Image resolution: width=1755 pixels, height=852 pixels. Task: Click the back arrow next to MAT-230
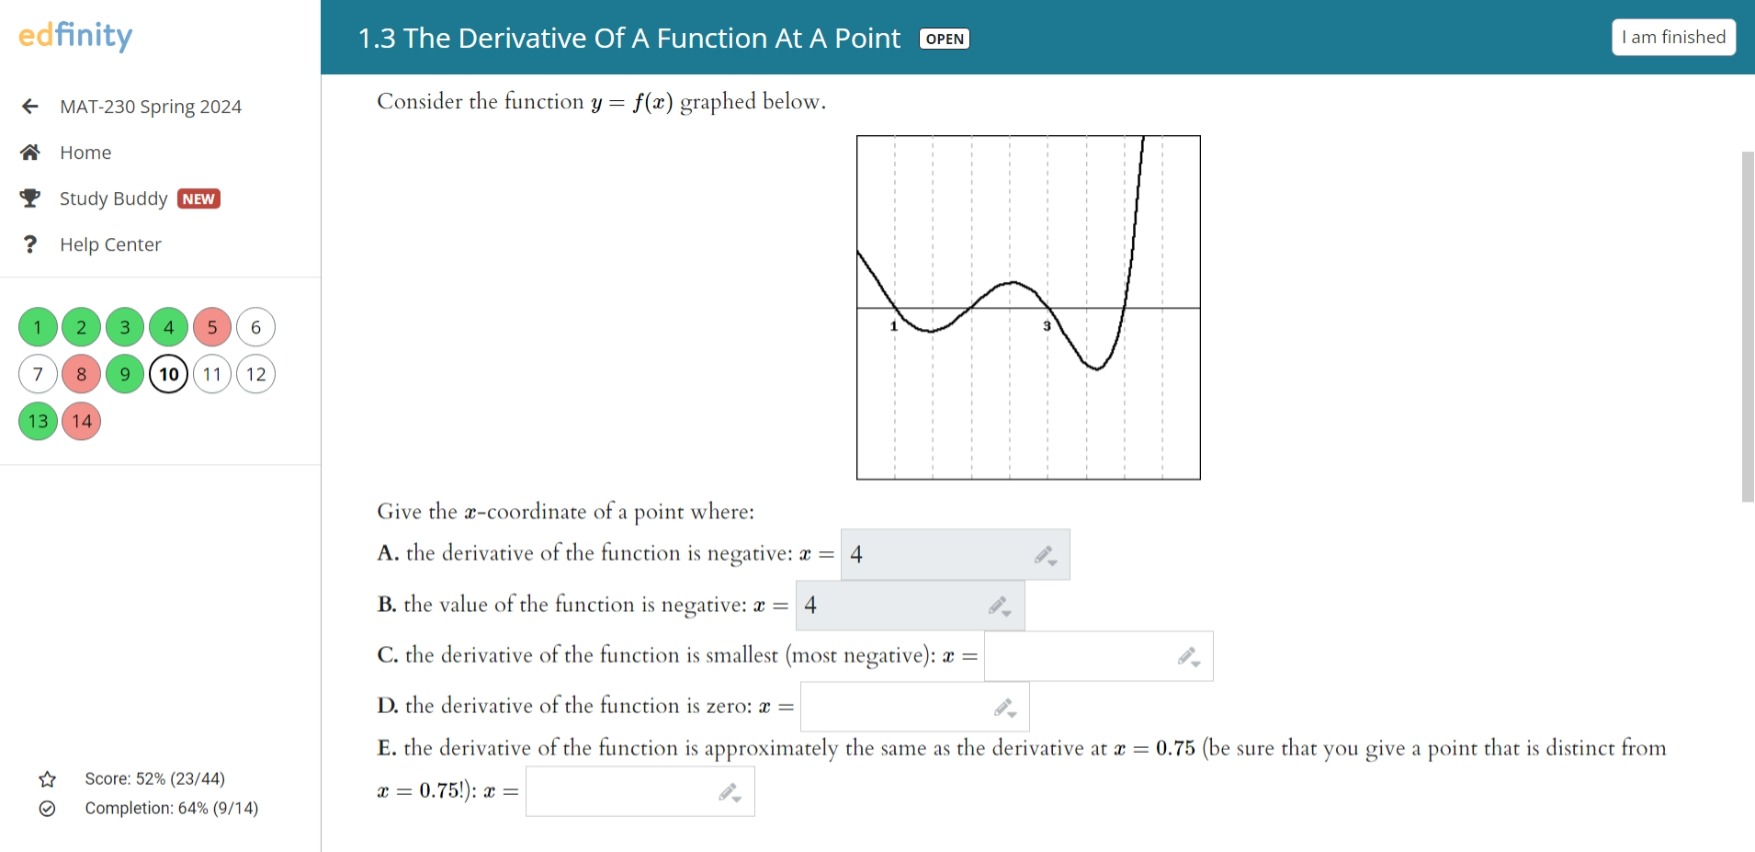[29, 106]
